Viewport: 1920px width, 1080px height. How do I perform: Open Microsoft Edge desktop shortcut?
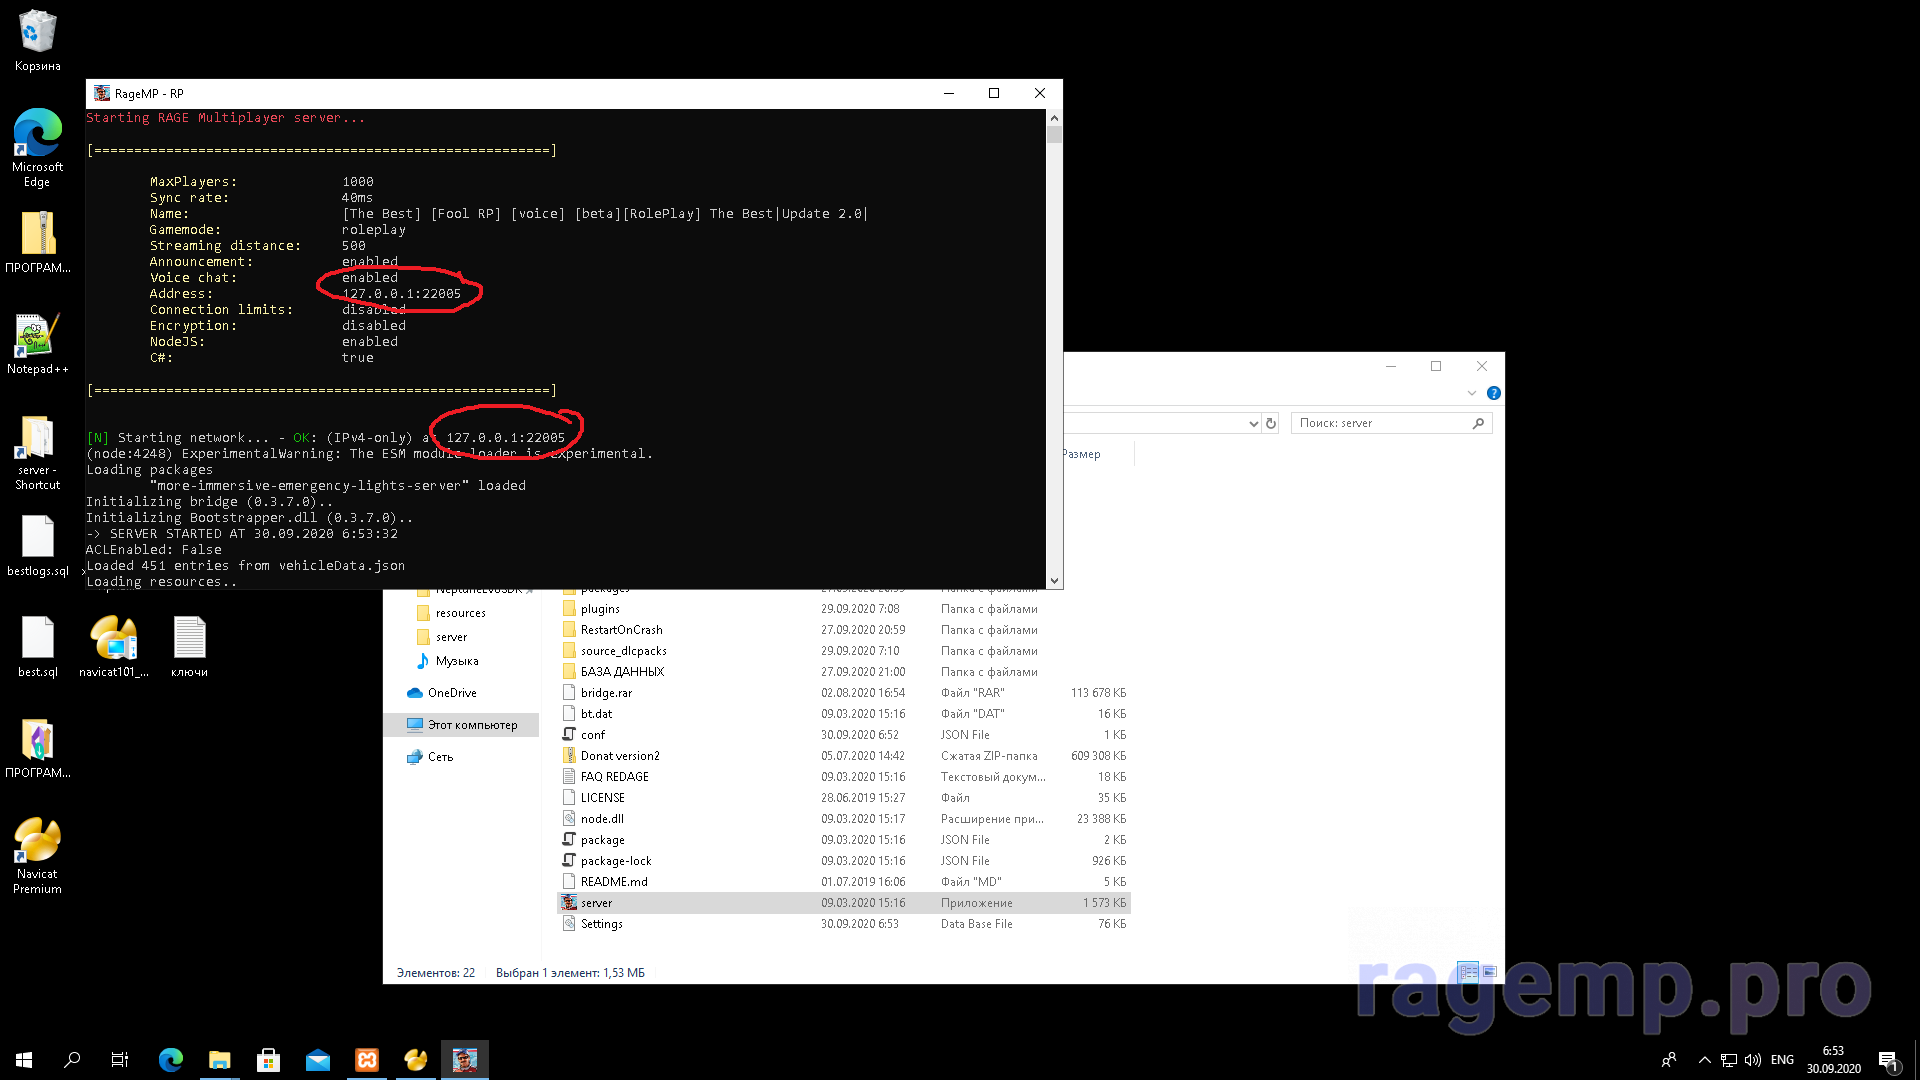click(37, 147)
